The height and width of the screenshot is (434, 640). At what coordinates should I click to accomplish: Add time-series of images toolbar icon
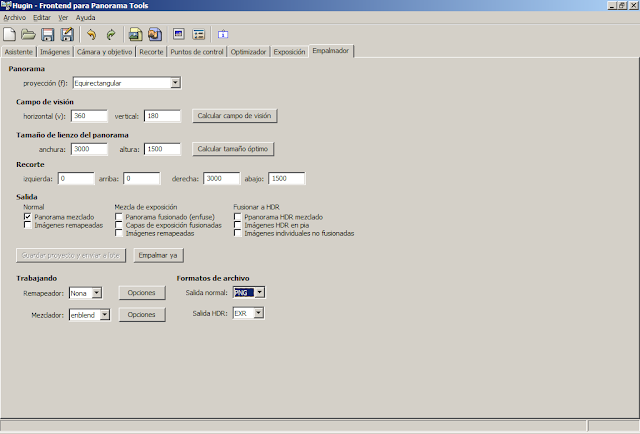click(x=155, y=34)
